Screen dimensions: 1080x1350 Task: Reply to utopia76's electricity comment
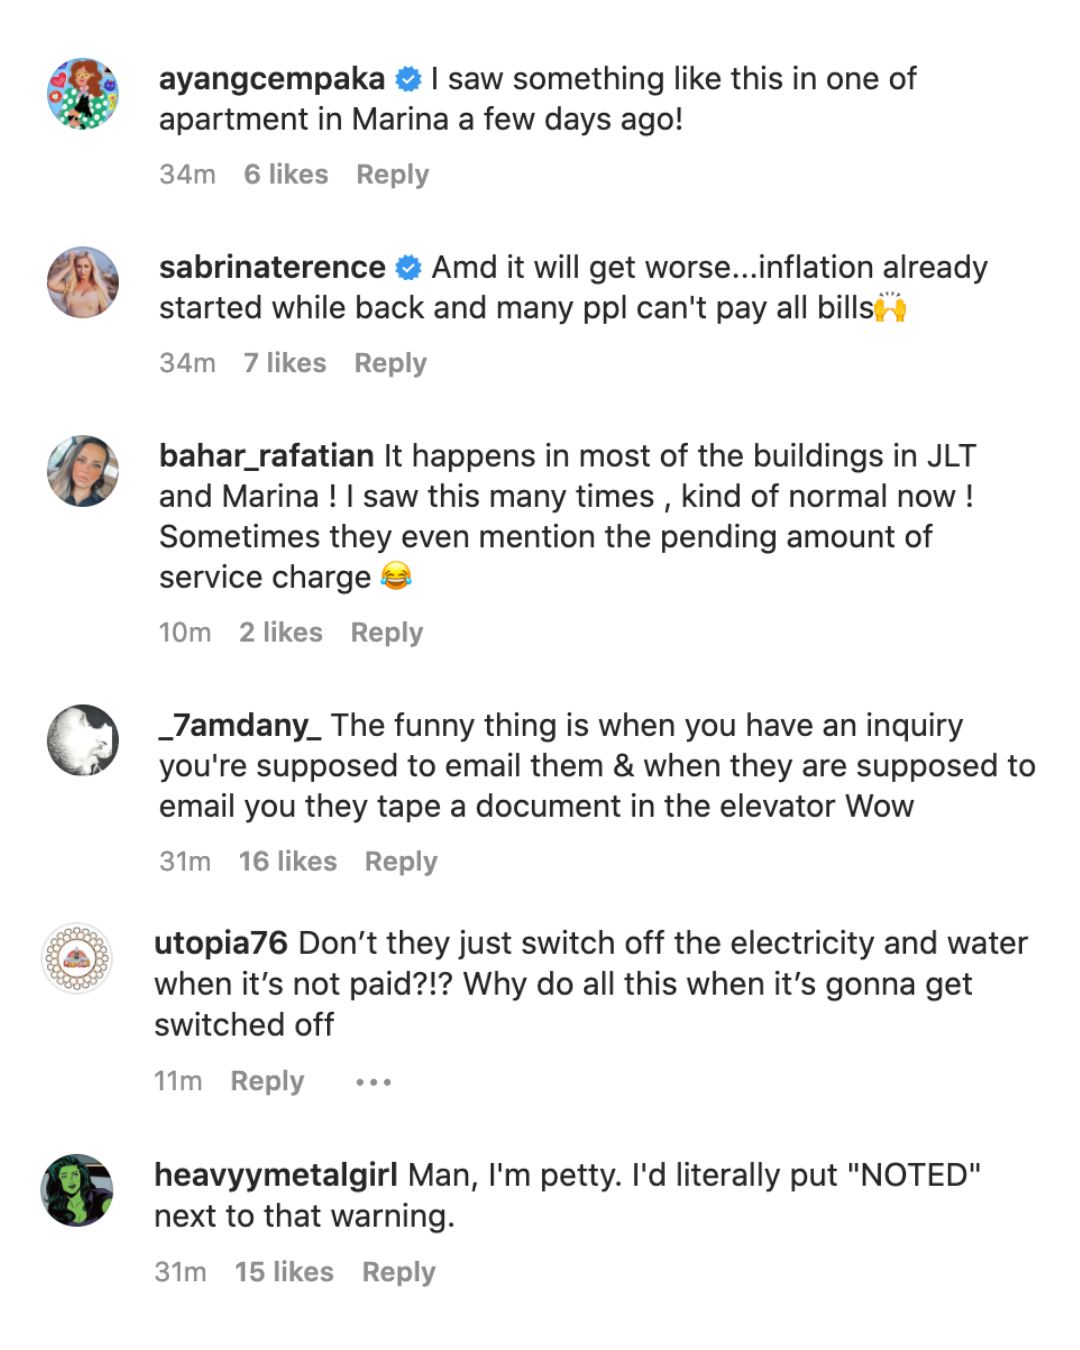267,1081
